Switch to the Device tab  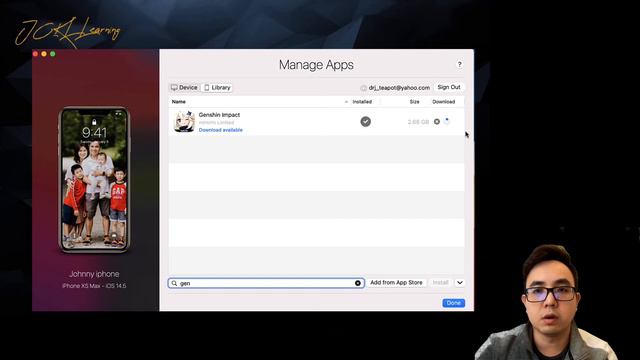pos(184,87)
